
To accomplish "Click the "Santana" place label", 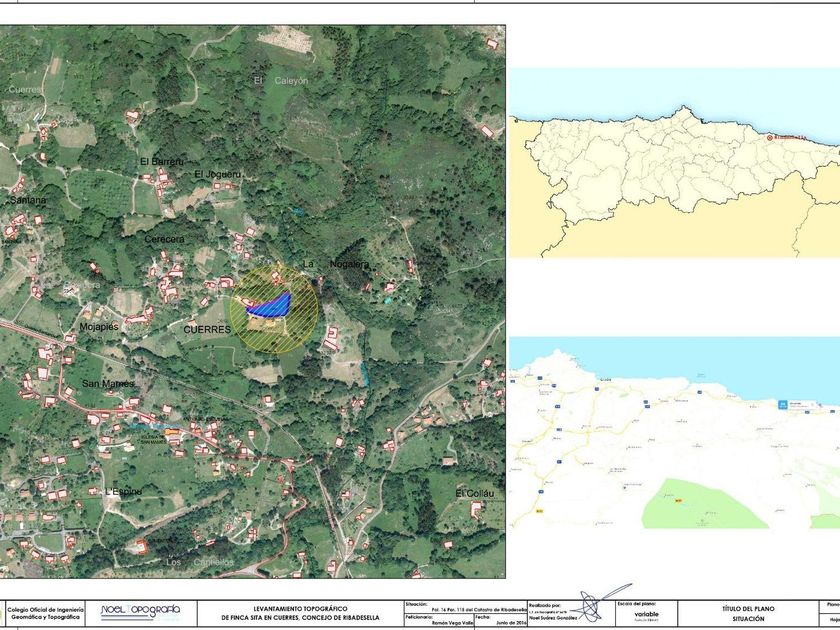I will [28, 200].
